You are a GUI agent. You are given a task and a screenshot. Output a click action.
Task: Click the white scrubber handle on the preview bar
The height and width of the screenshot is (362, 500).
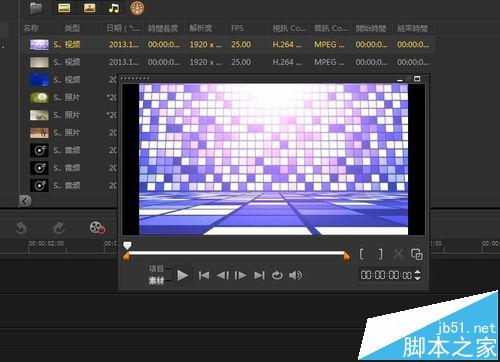point(127,246)
